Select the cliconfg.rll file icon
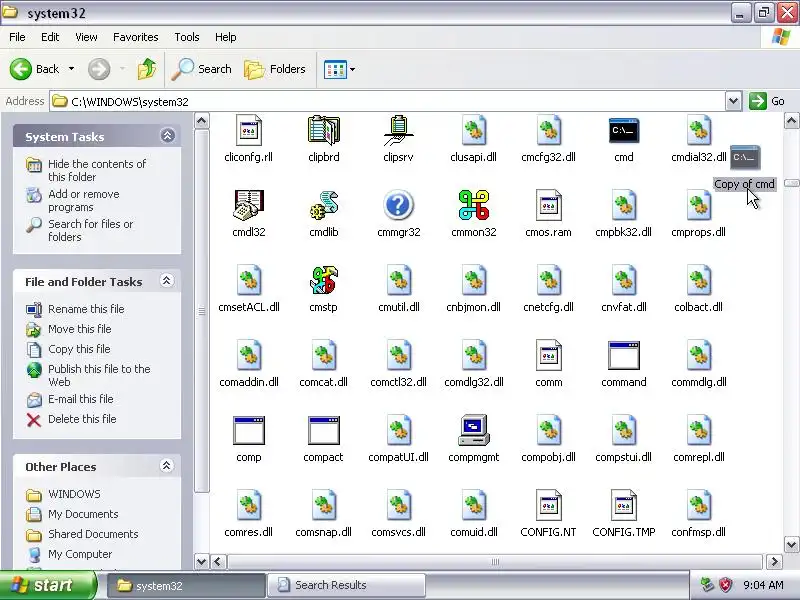This screenshot has height=600, width=800. (x=248, y=130)
